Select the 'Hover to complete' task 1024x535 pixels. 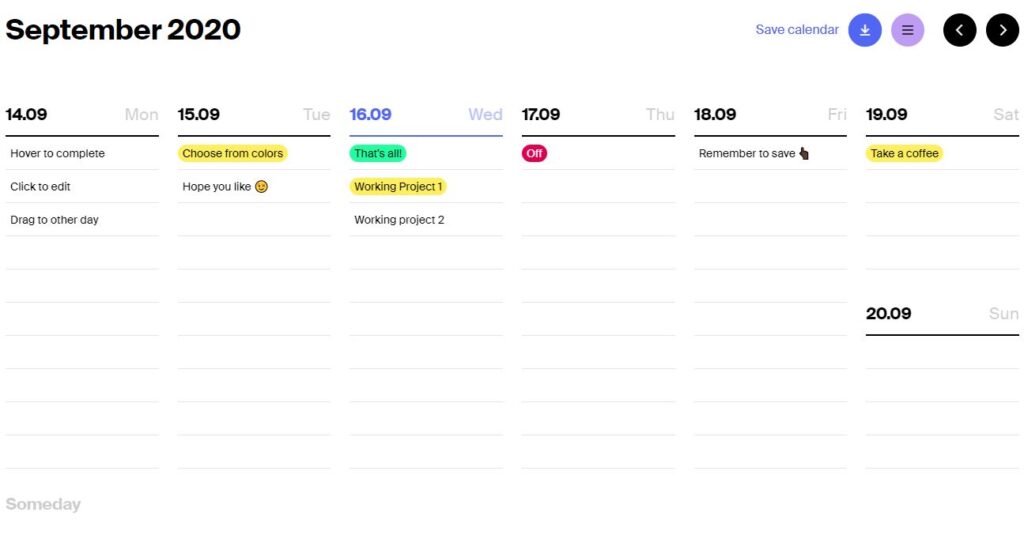[58, 154]
